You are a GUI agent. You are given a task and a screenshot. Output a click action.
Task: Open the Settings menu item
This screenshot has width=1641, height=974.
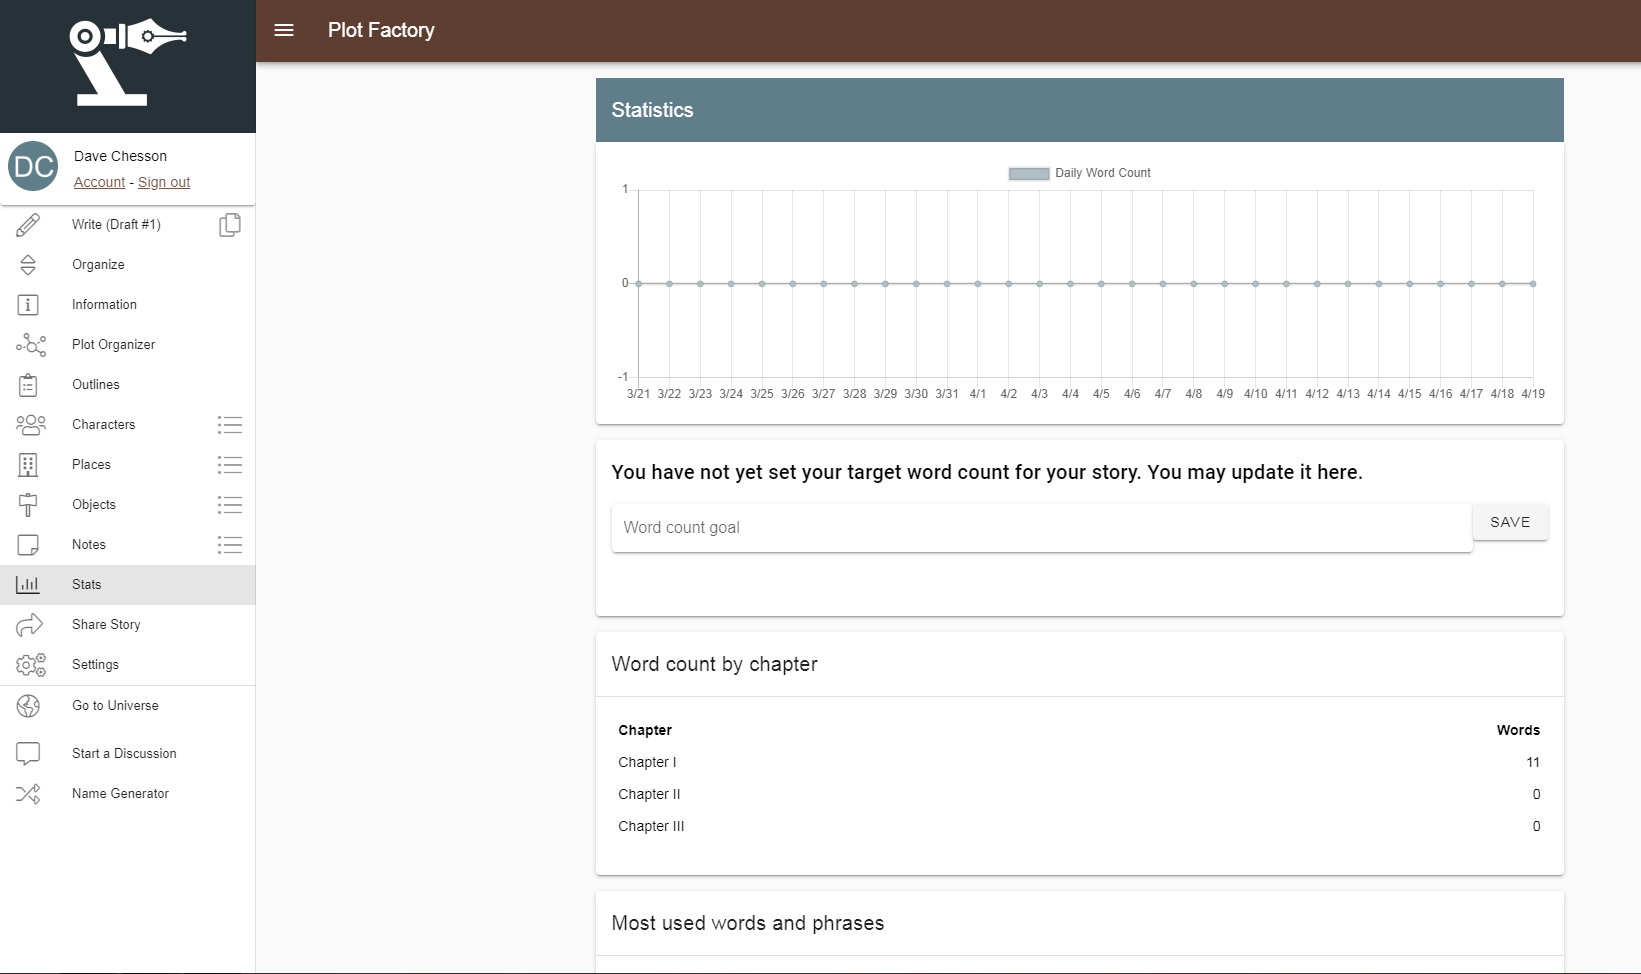[96, 664]
